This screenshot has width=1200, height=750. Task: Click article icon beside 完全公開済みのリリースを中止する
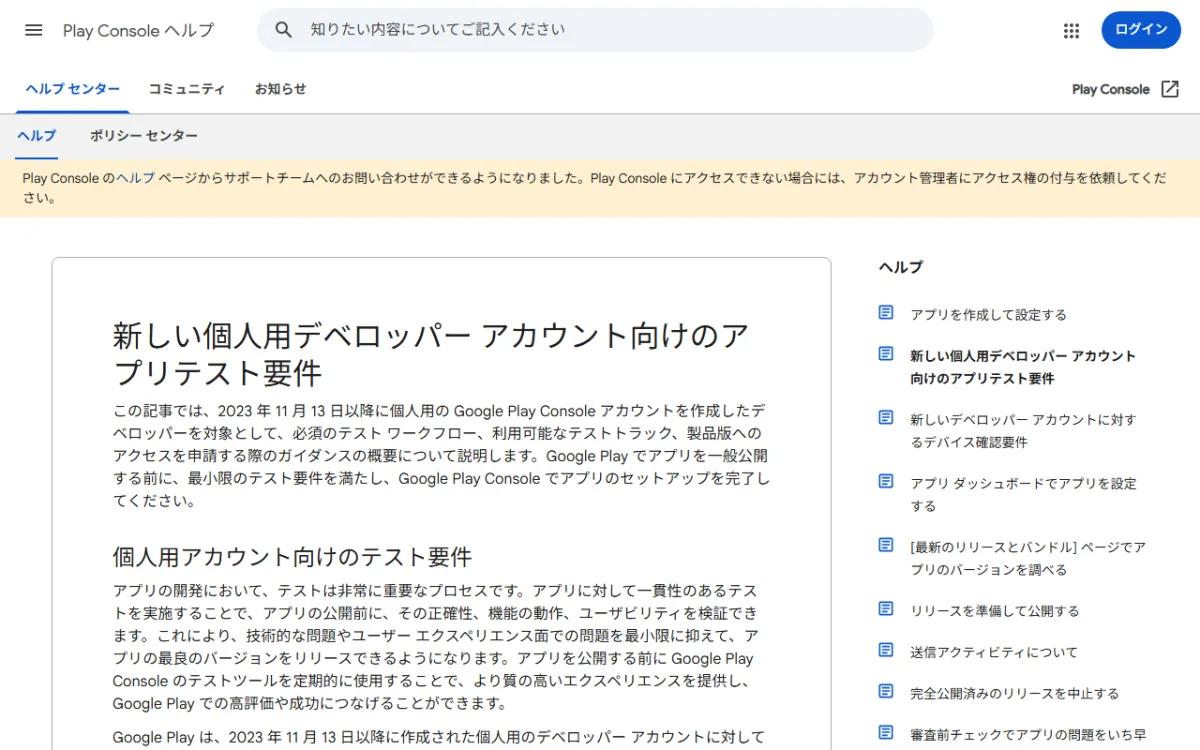pyautogui.click(x=886, y=691)
